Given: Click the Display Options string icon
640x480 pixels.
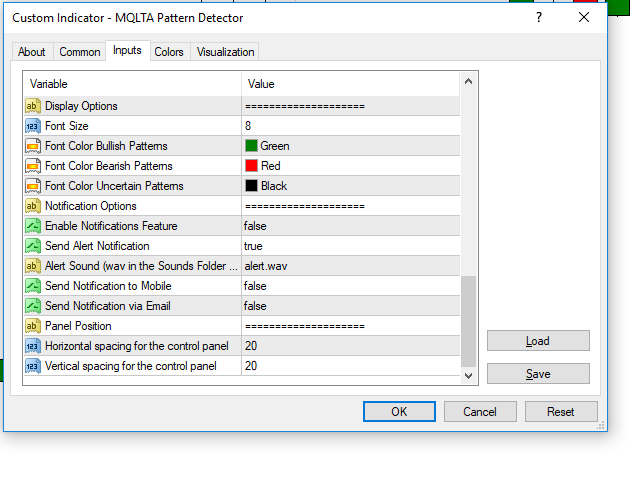Looking at the screenshot, I should click(x=33, y=106).
